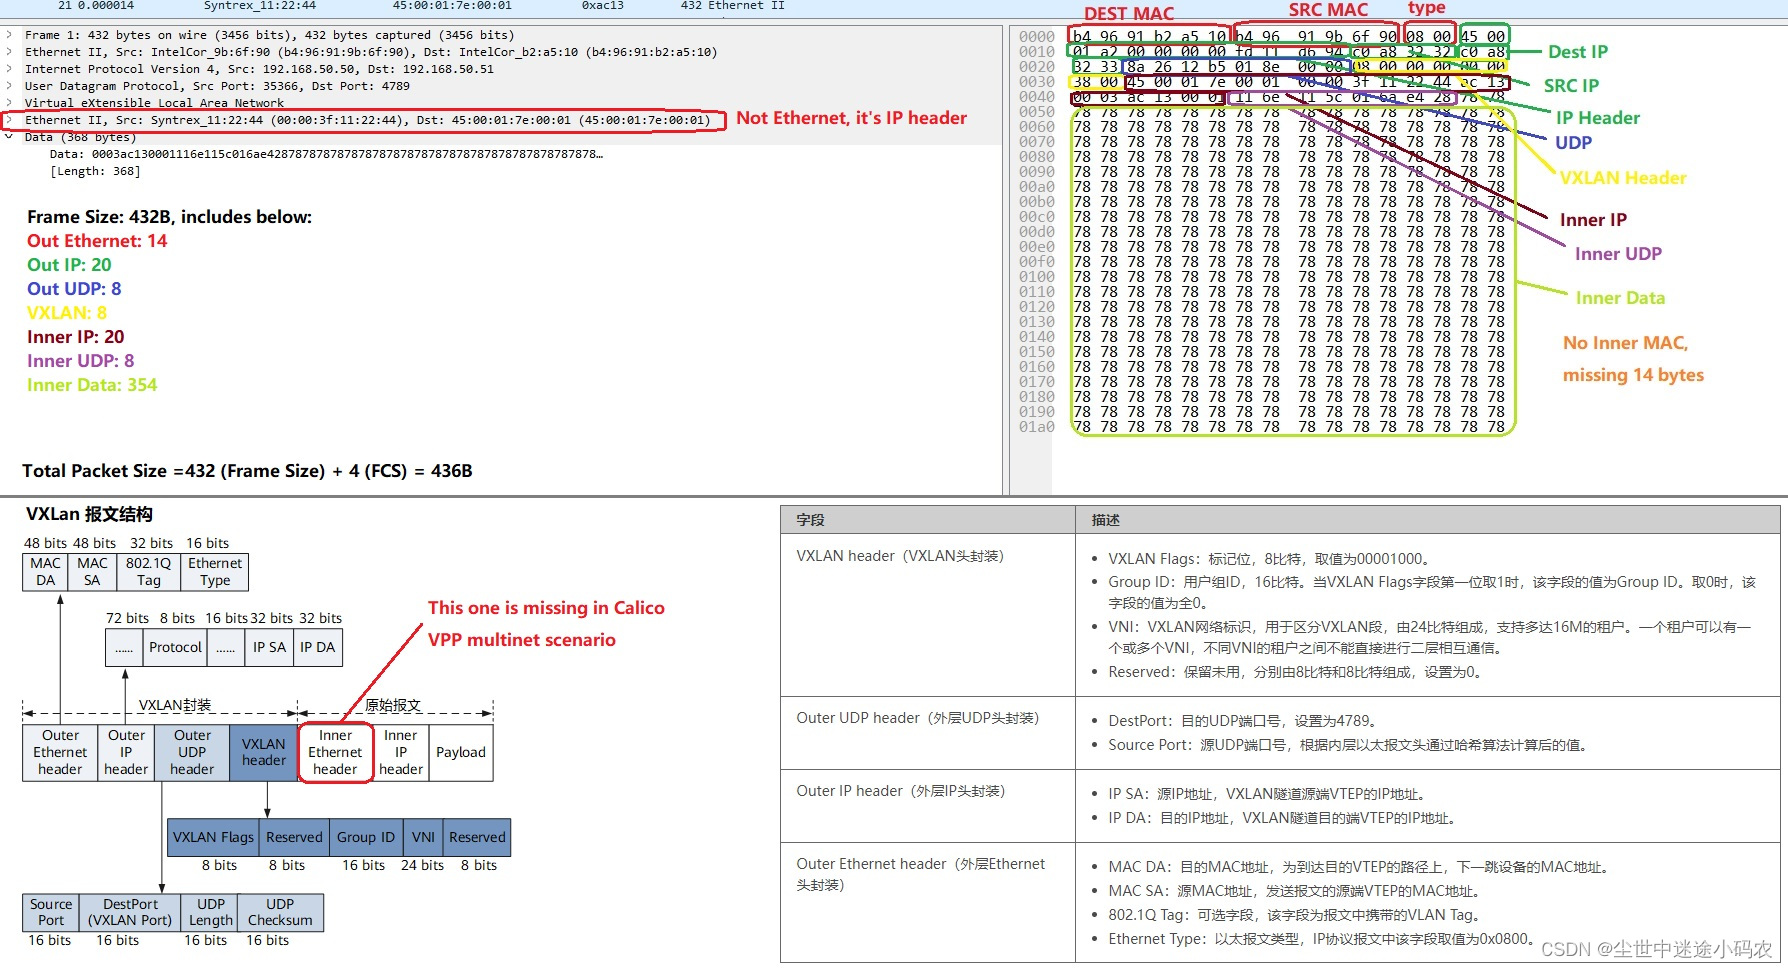Click the MAC DA box in diagram
Viewport: 1788px width, 968px height.
(46, 572)
